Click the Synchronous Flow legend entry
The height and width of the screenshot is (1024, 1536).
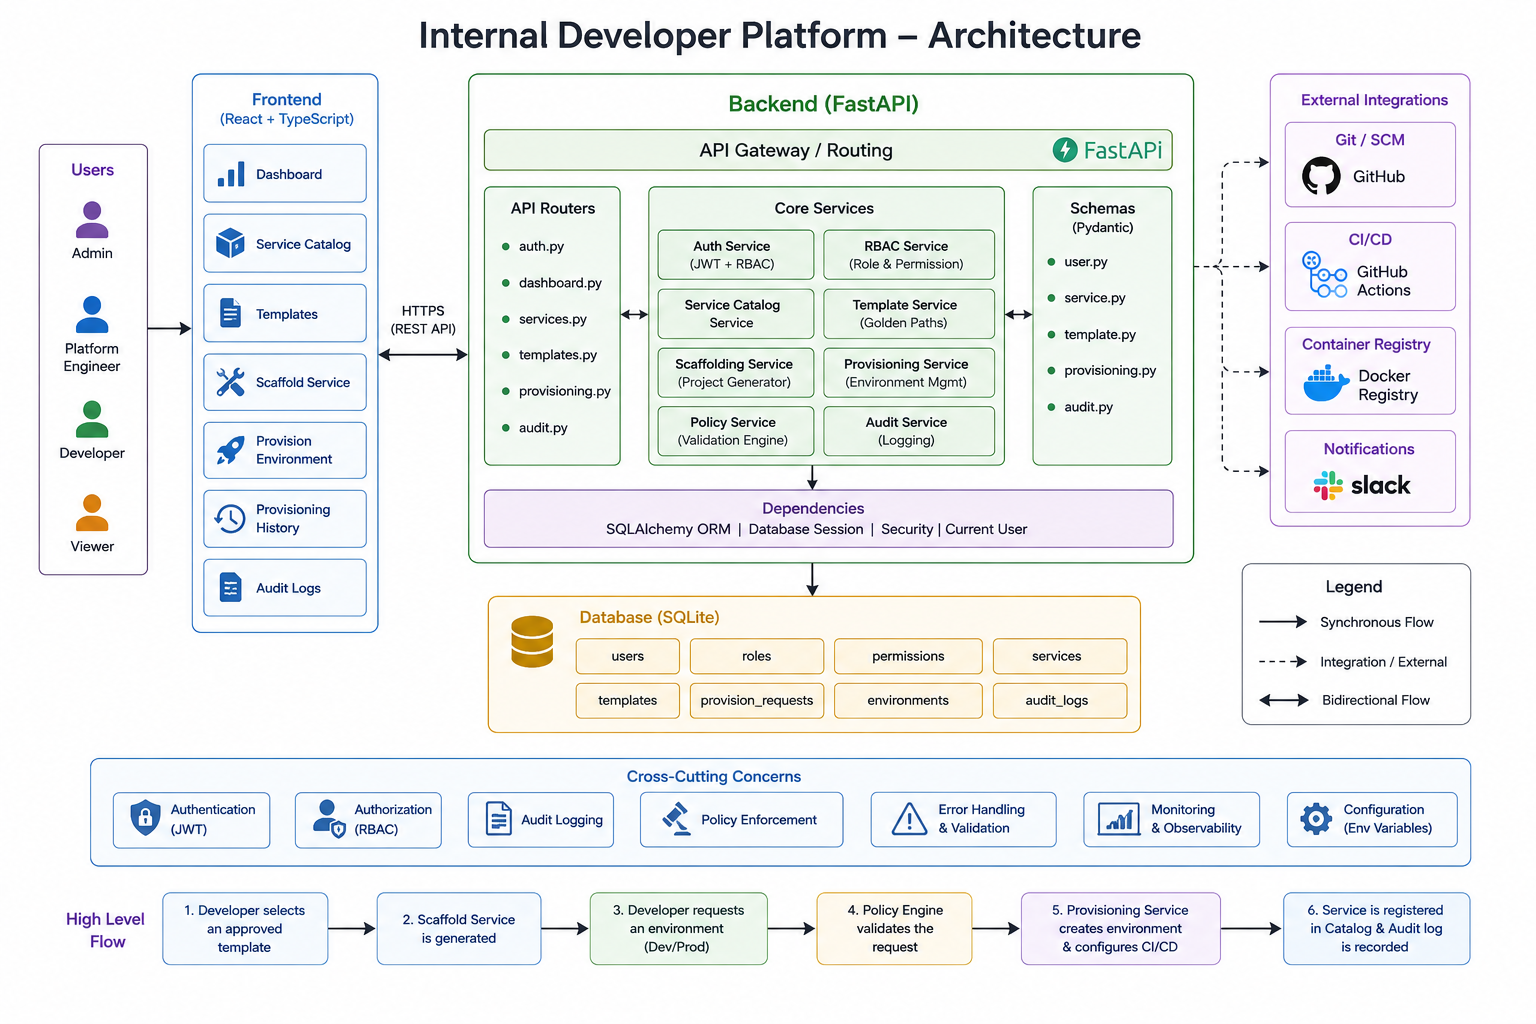tap(1346, 622)
